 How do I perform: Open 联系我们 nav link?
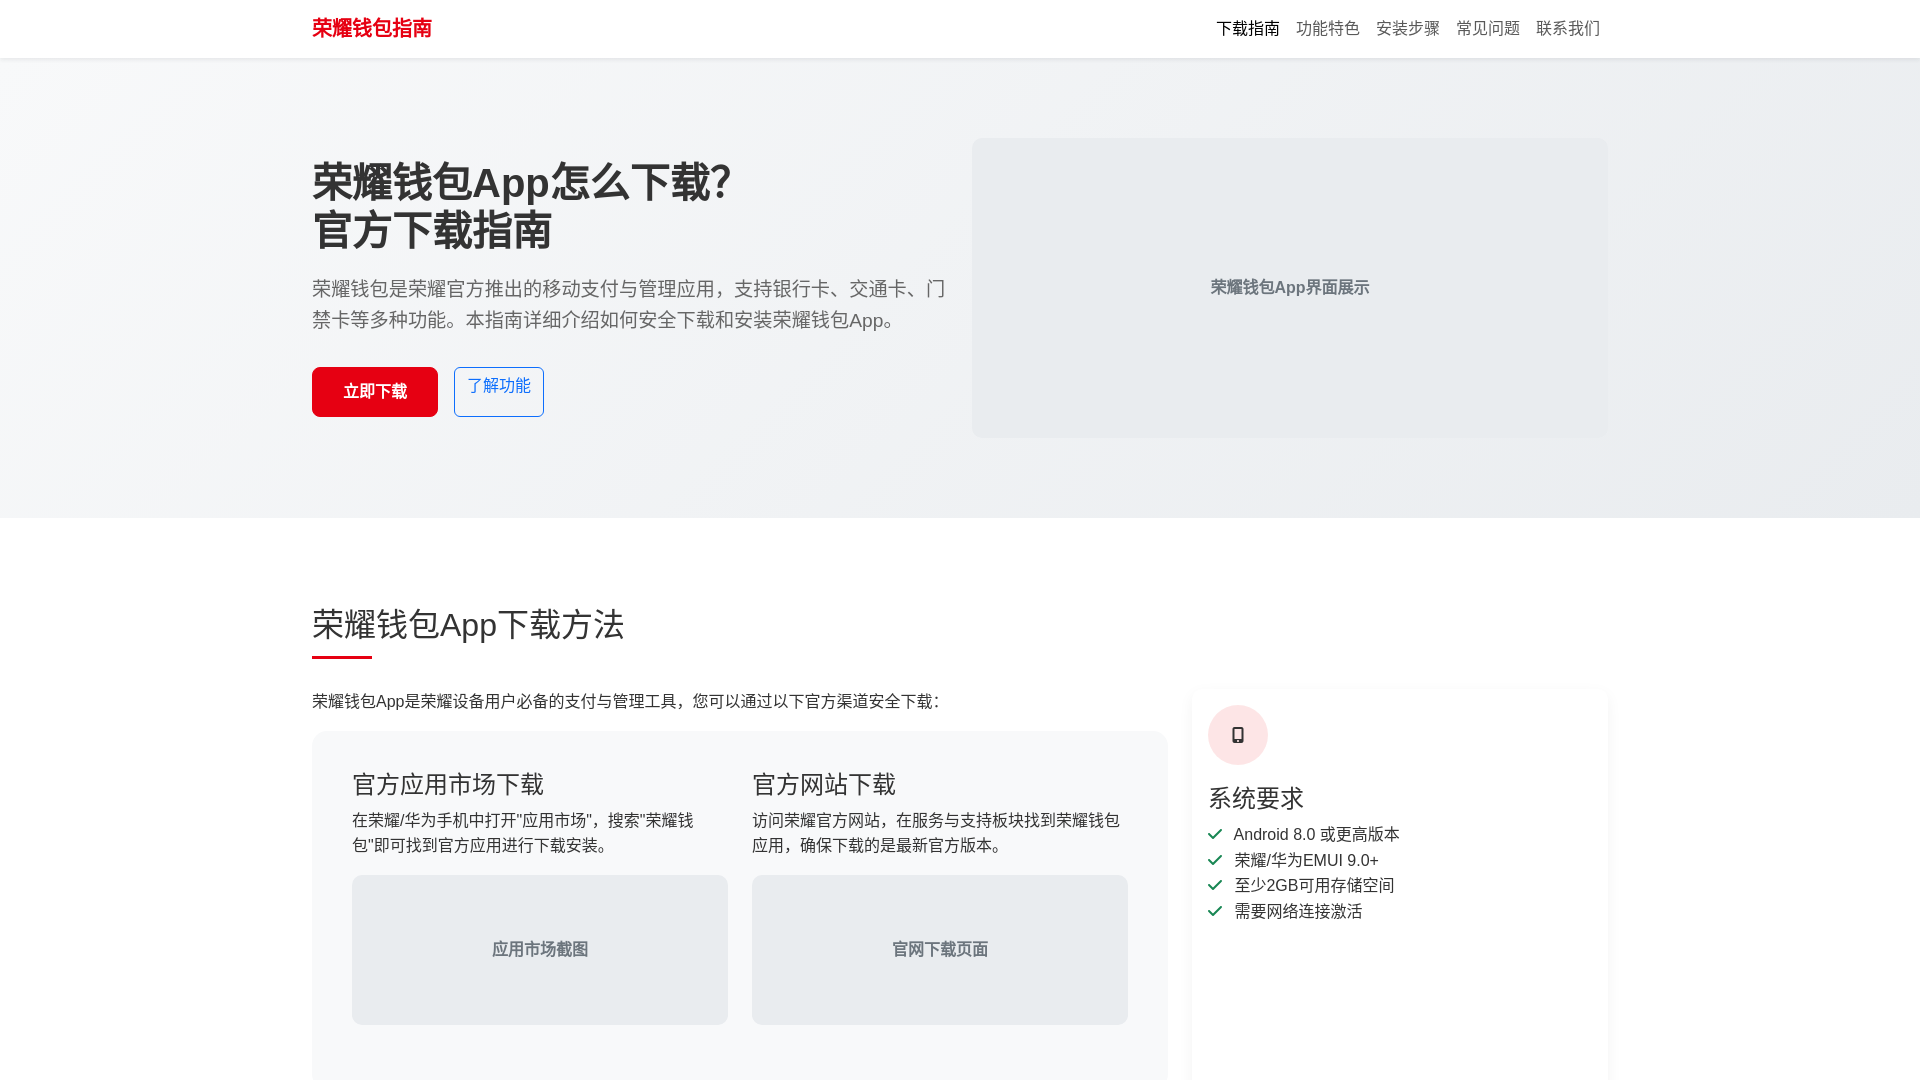click(1567, 29)
